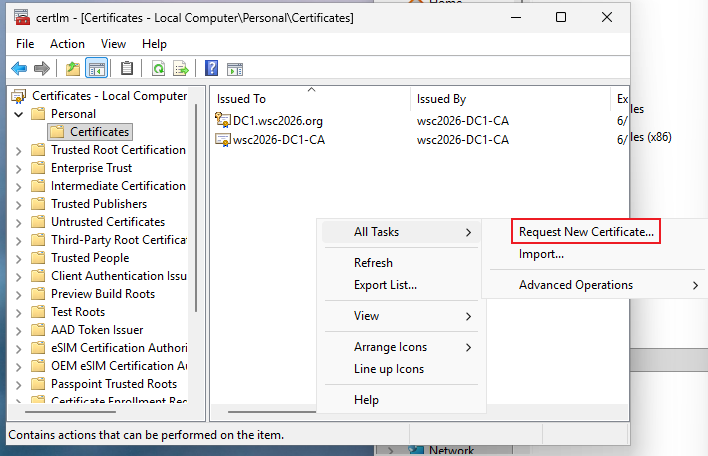Click the Export List toolbar icon

pyautogui.click(x=181, y=69)
